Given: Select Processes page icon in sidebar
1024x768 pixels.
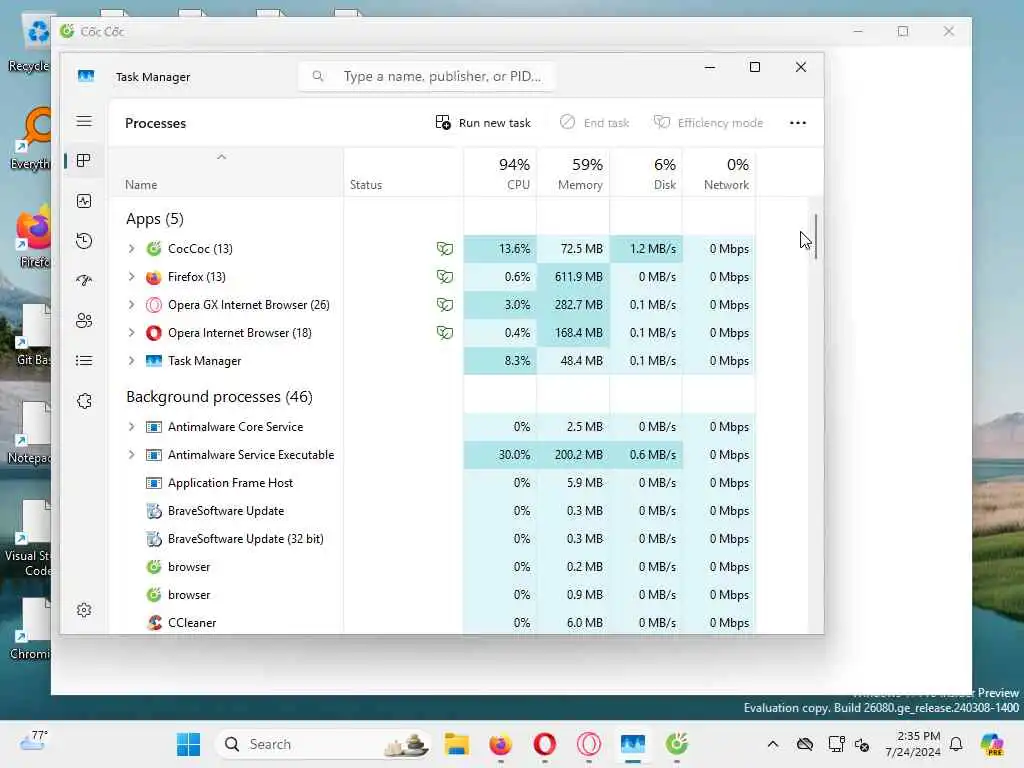Looking at the screenshot, I should pyautogui.click(x=84, y=161).
